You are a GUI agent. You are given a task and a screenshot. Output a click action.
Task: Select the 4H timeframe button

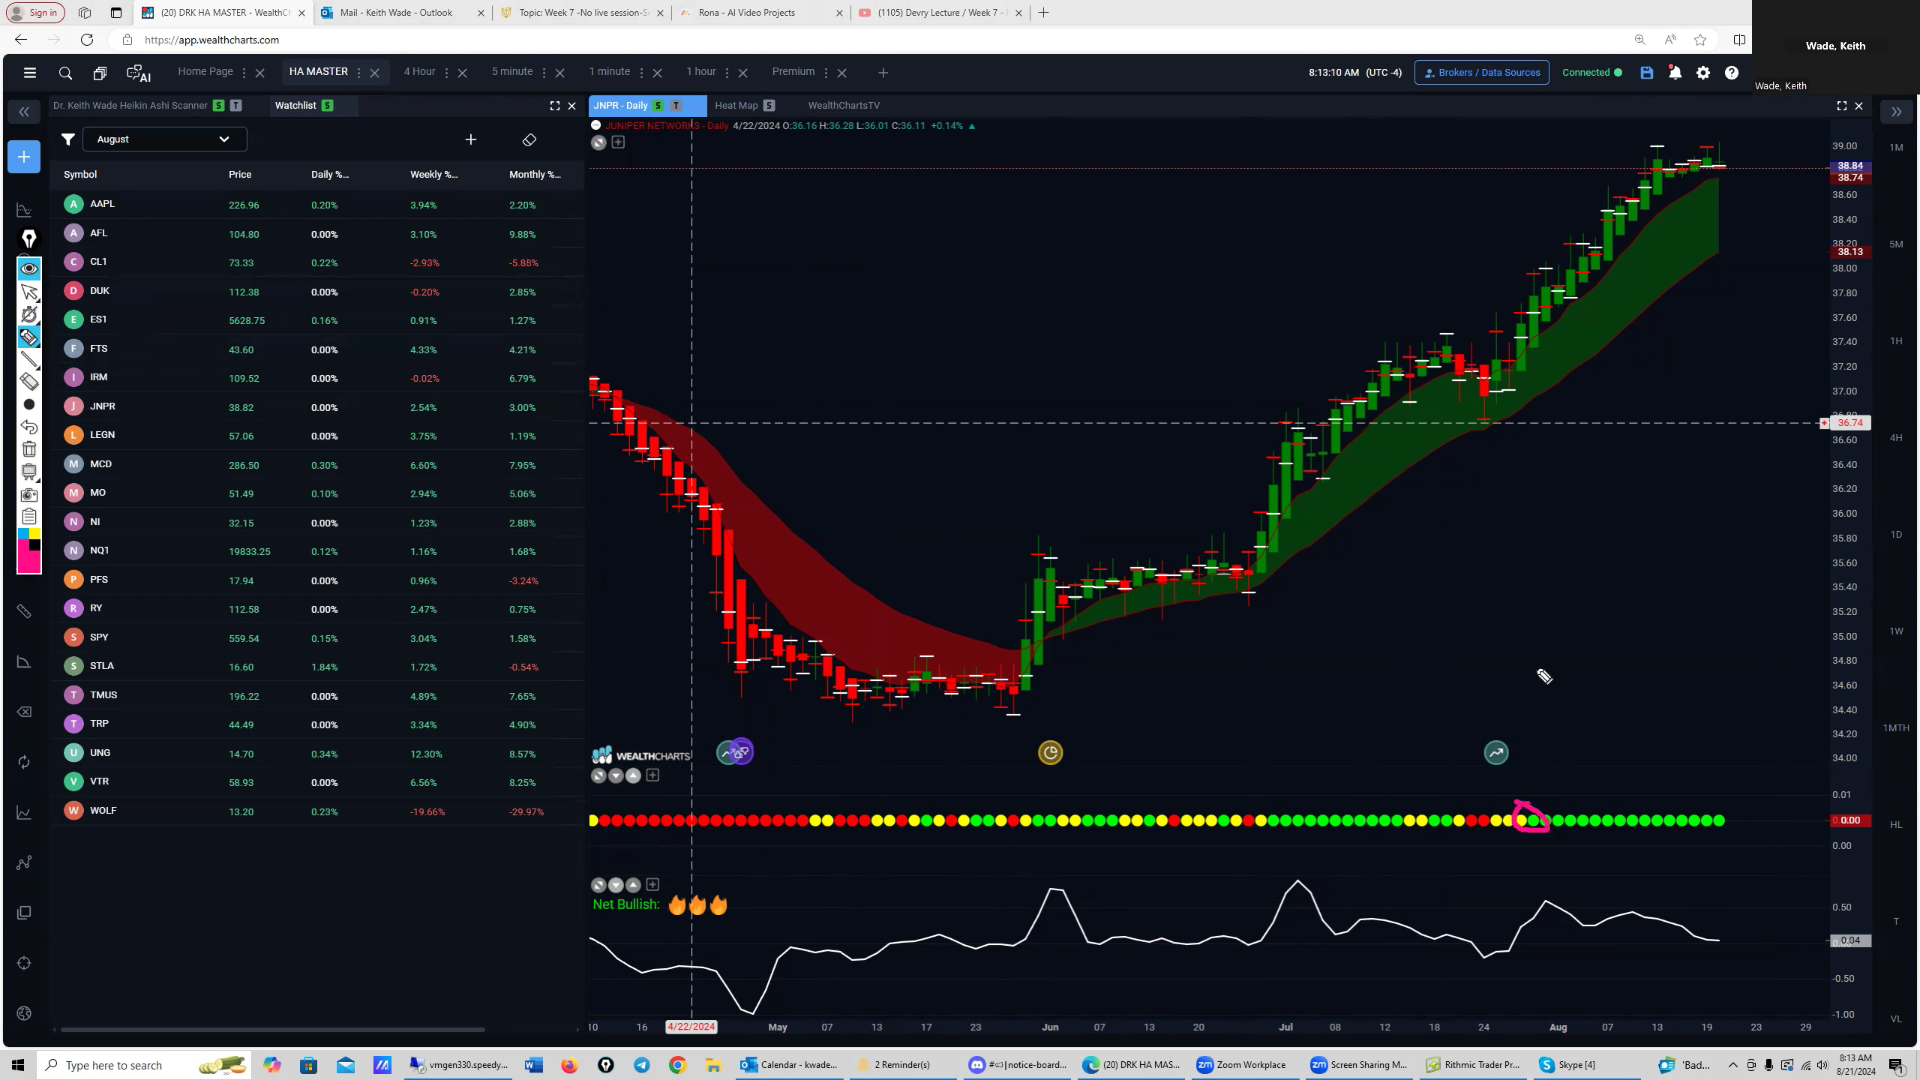click(1896, 438)
